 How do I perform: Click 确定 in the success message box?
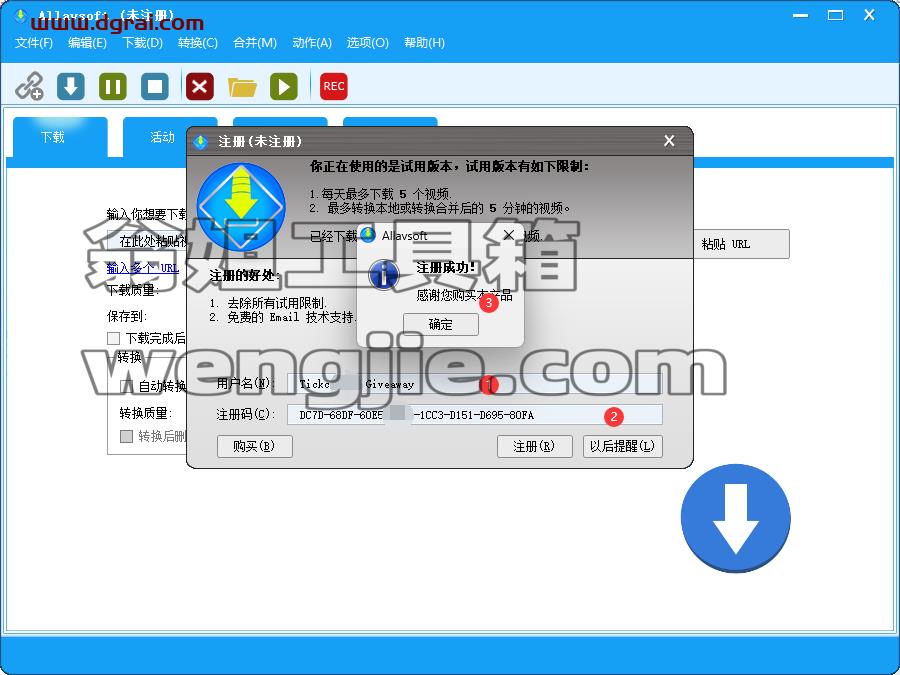pos(441,324)
